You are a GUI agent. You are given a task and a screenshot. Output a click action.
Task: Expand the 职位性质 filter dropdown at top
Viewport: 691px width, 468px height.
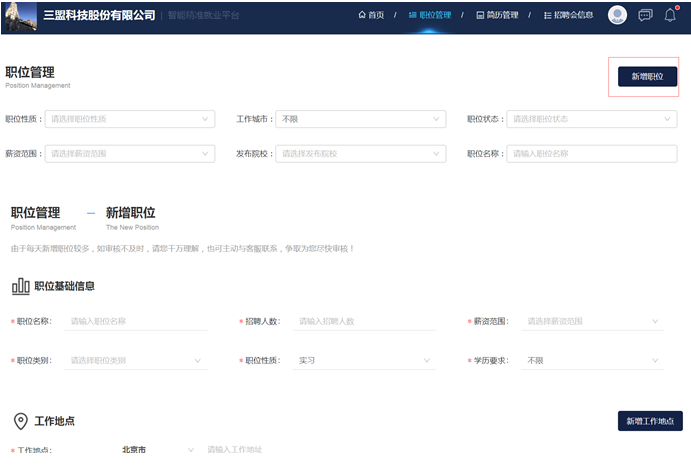130,119
